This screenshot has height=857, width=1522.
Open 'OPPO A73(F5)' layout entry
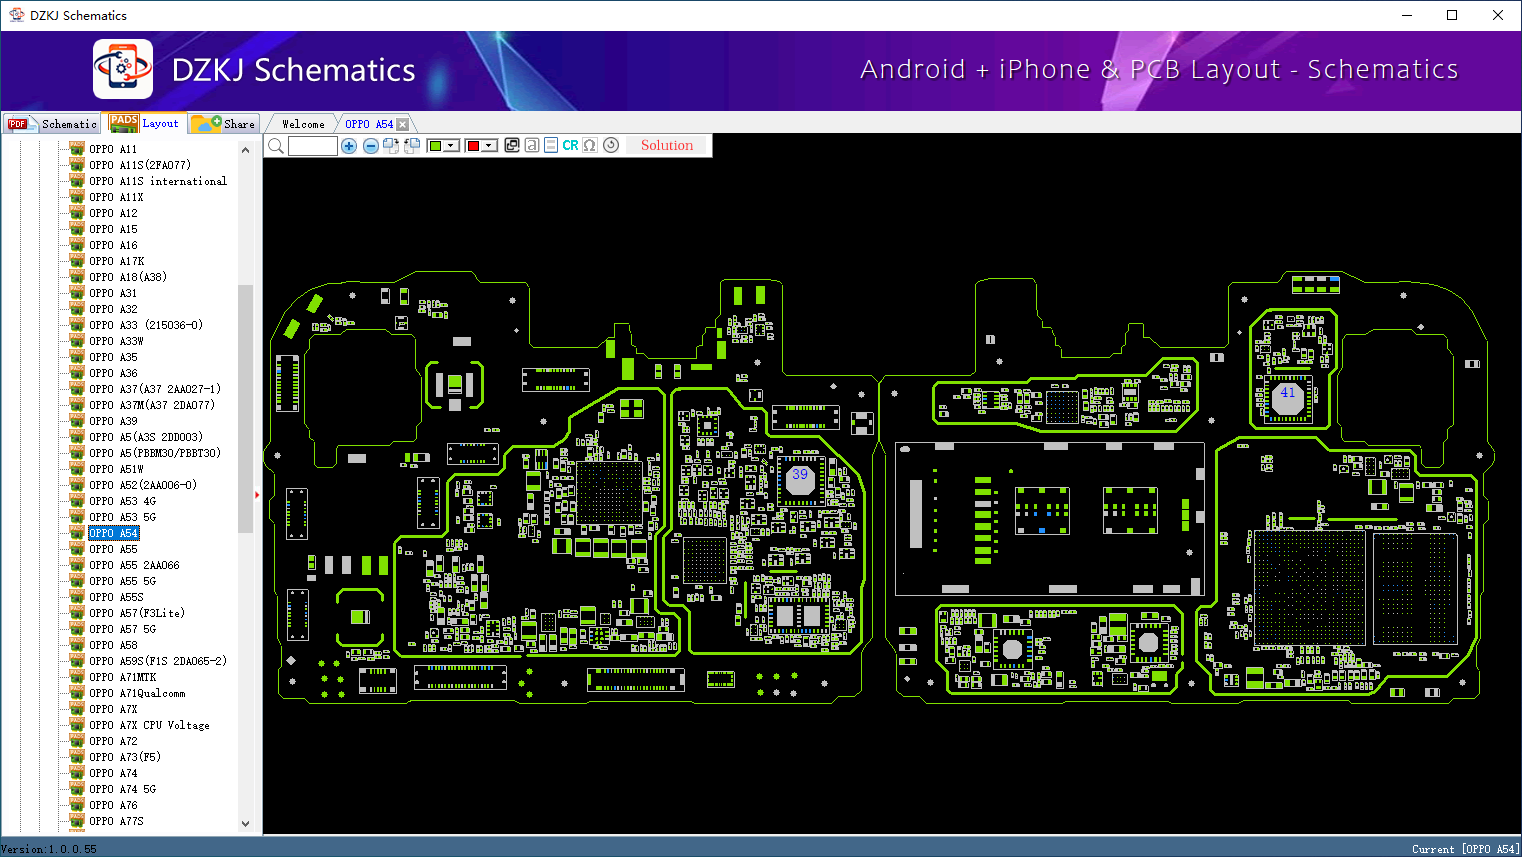(x=125, y=757)
